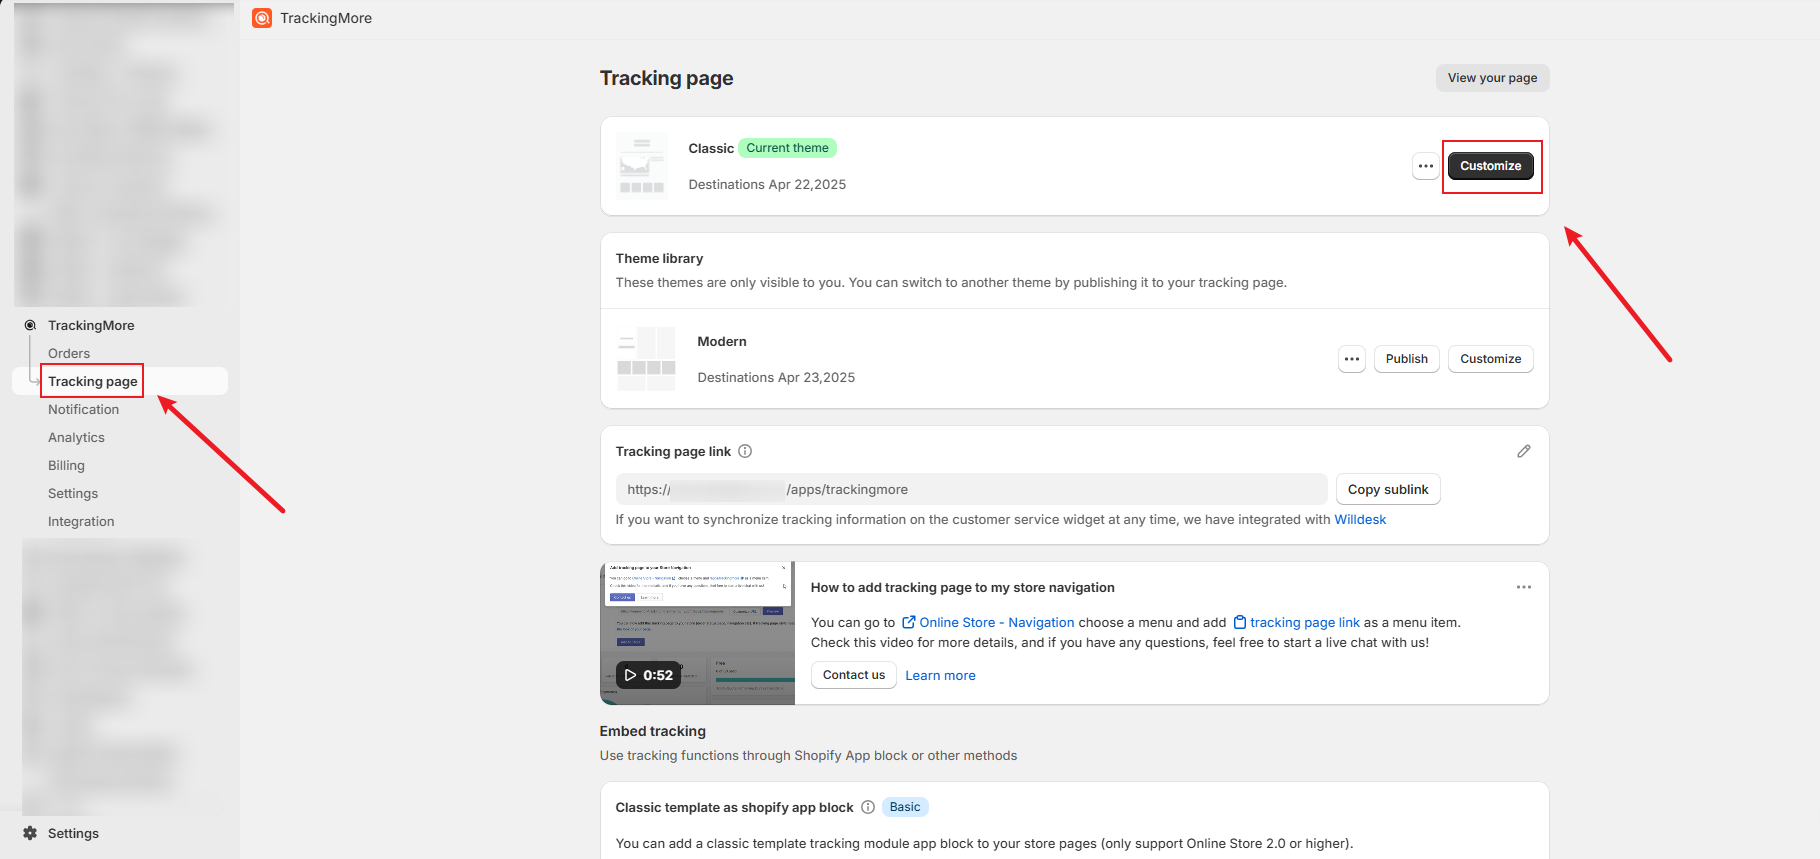
Task: Open Notification in sidebar
Action: point(83,409)
